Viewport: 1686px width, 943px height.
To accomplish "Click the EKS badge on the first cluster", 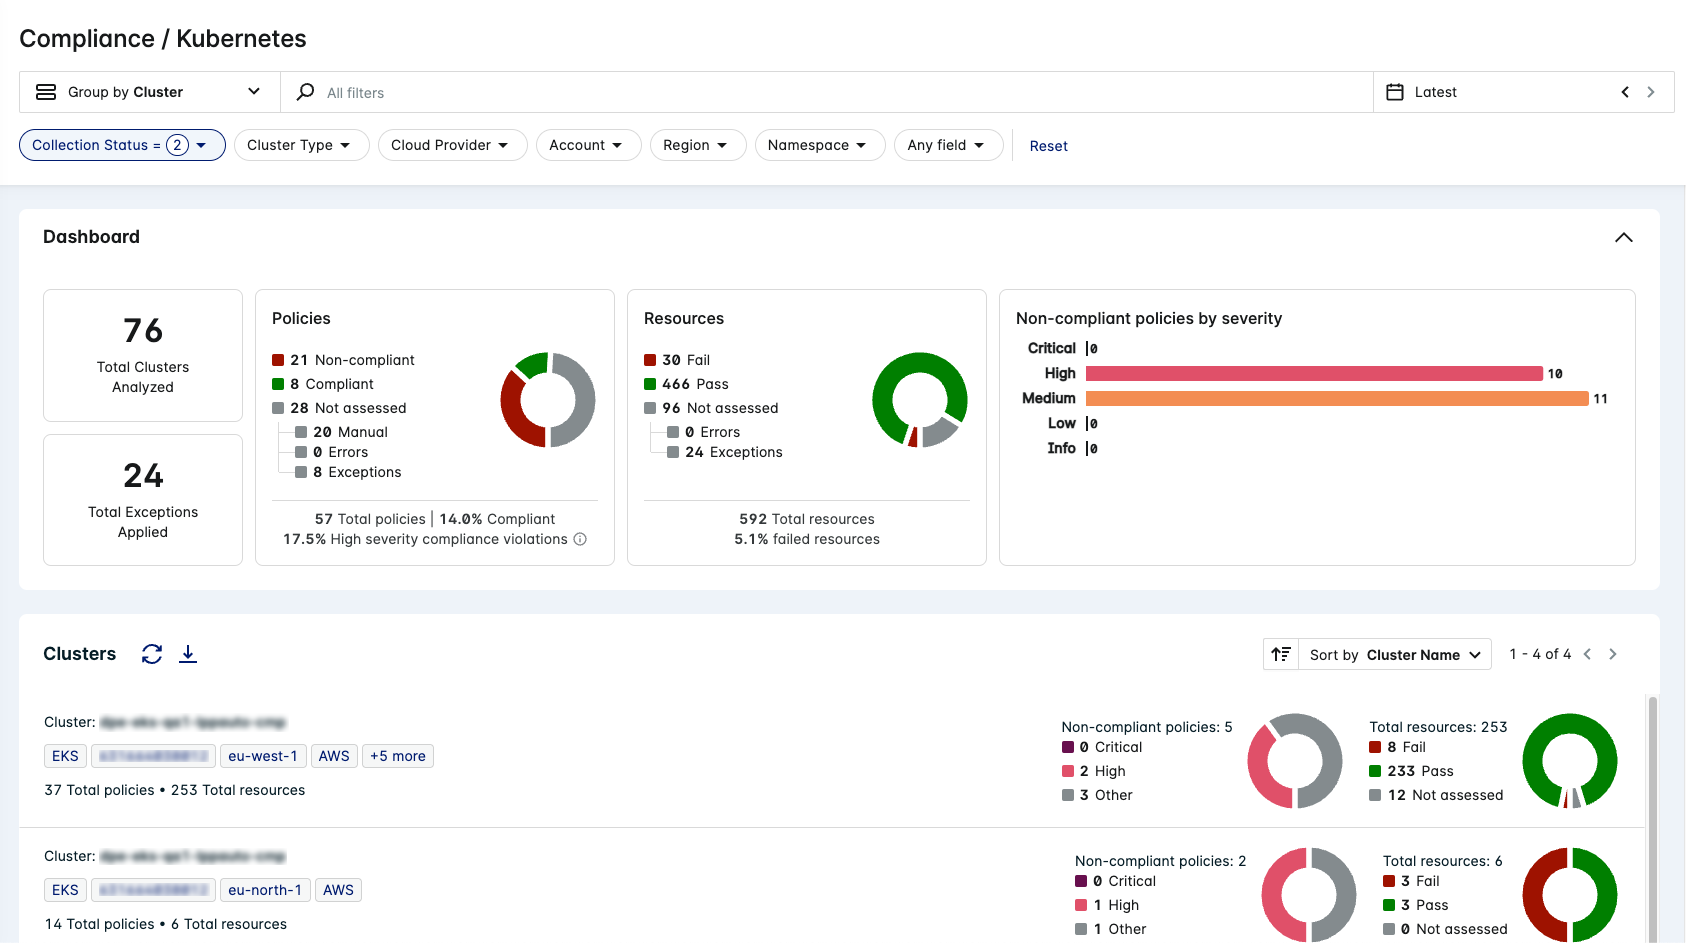I will tap(65, 755).
